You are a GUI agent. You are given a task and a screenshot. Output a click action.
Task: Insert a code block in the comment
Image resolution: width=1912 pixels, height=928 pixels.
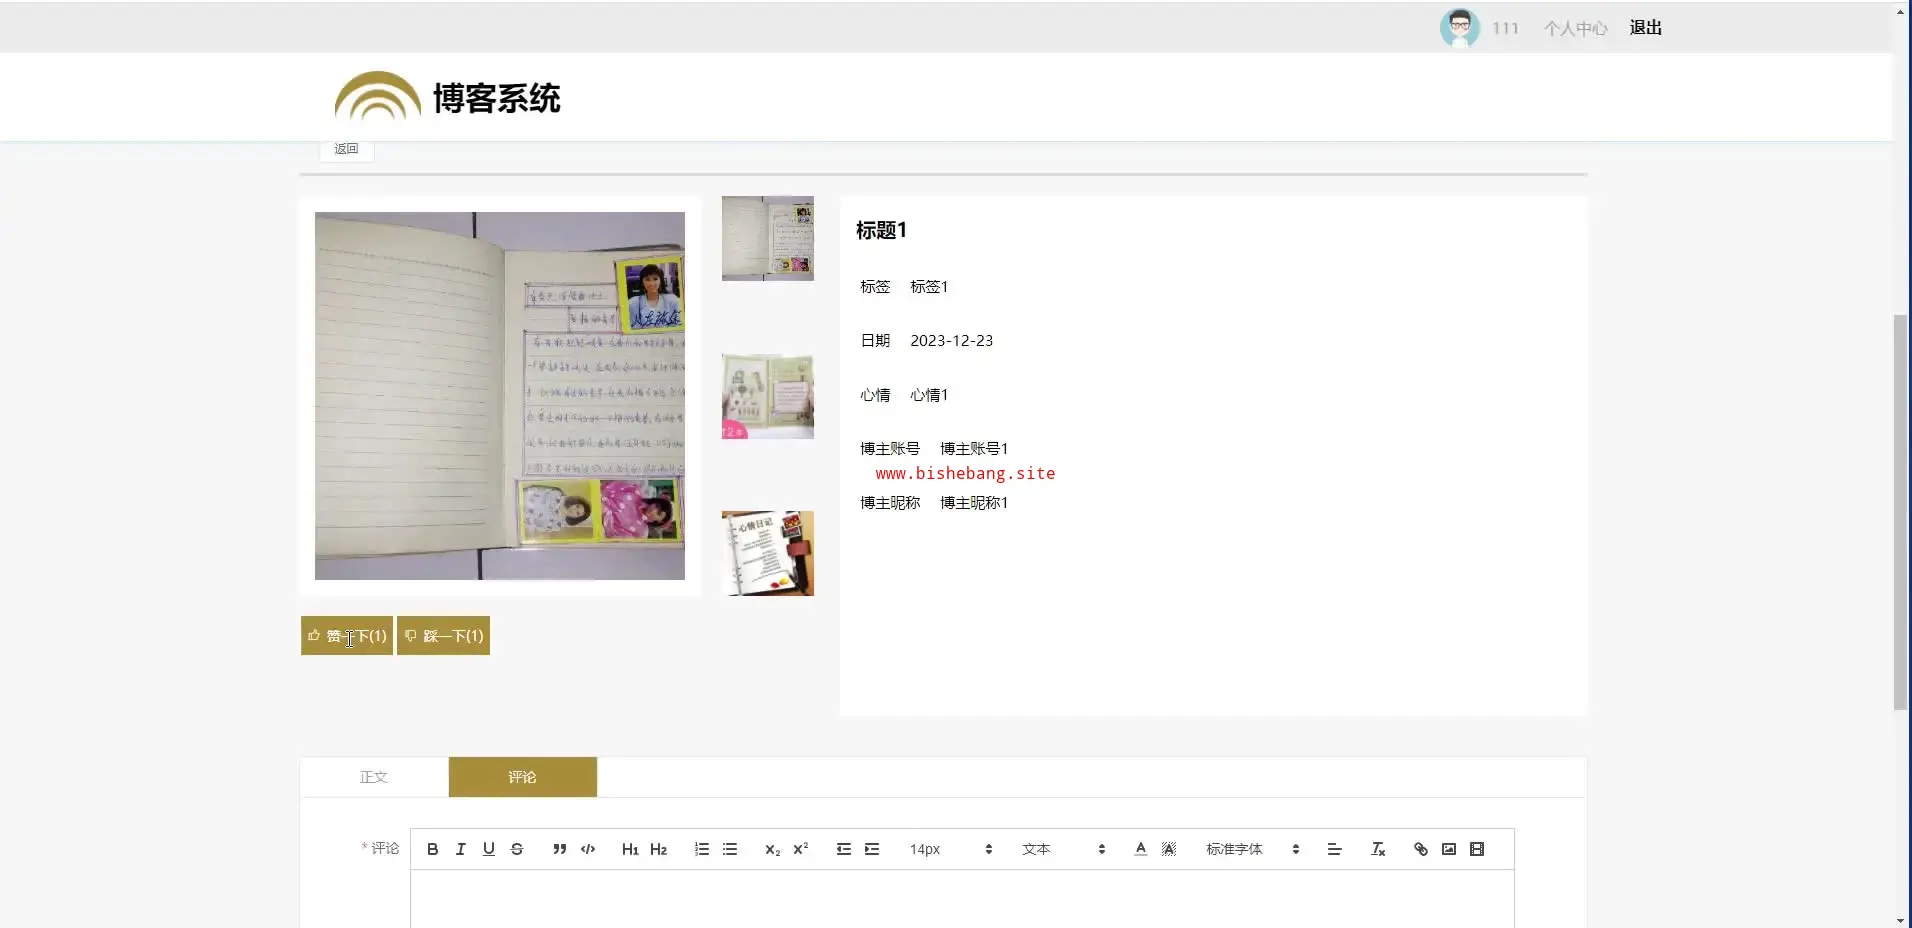coord(588,849)
